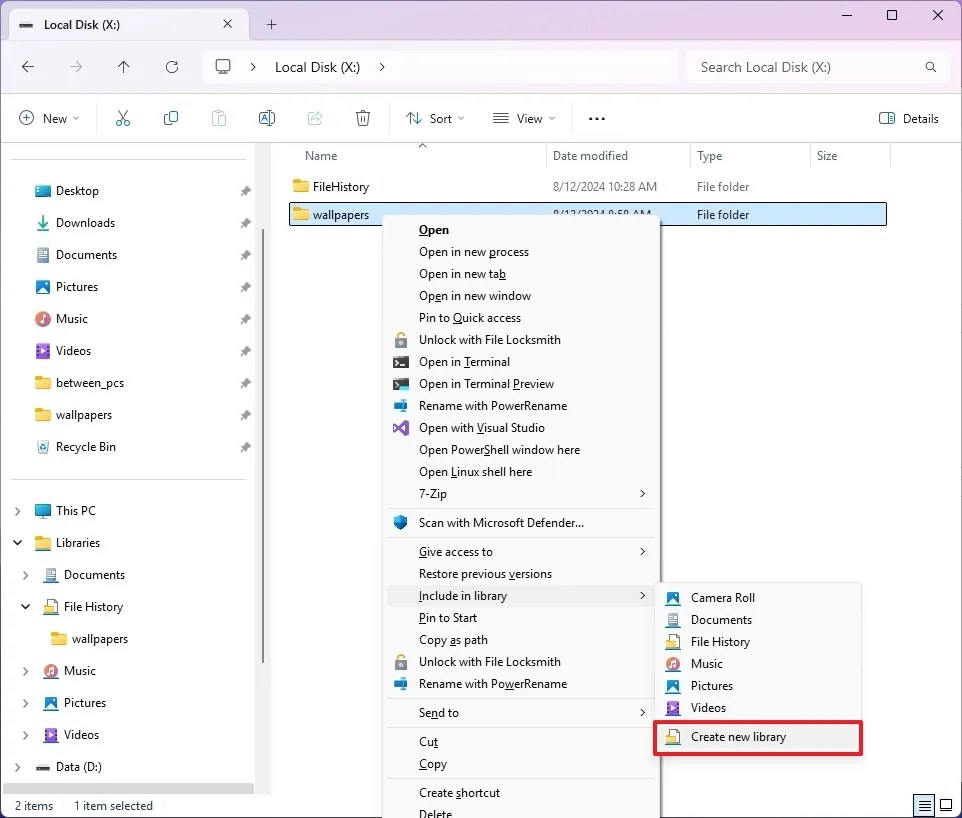Click the Up navigation arrow
The image size is (962, 818).
(124, 66)
